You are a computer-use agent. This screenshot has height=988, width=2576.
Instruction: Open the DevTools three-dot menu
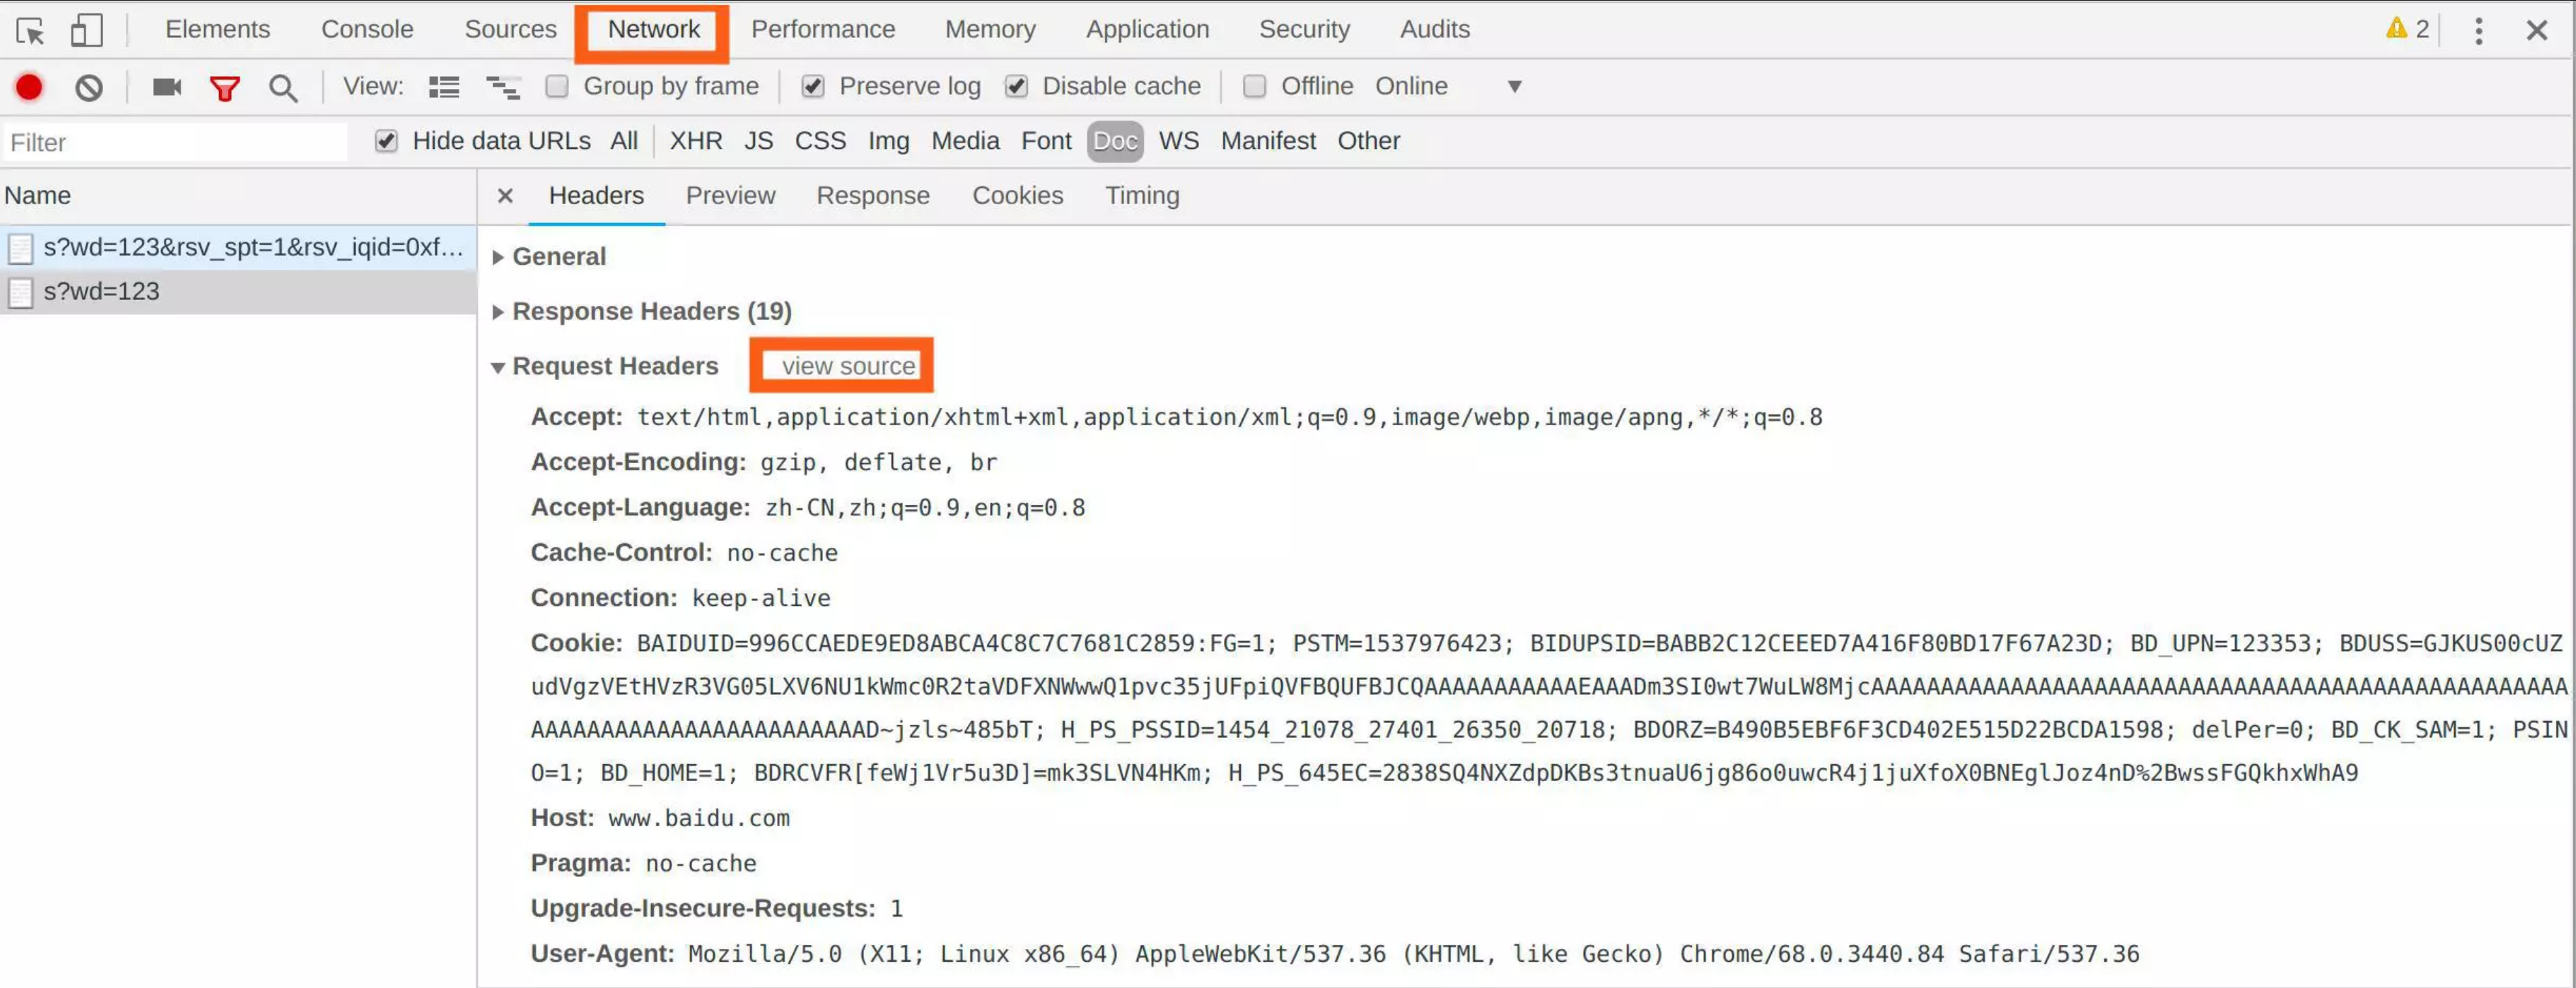pyautogui.click(x=2478, y=31)
